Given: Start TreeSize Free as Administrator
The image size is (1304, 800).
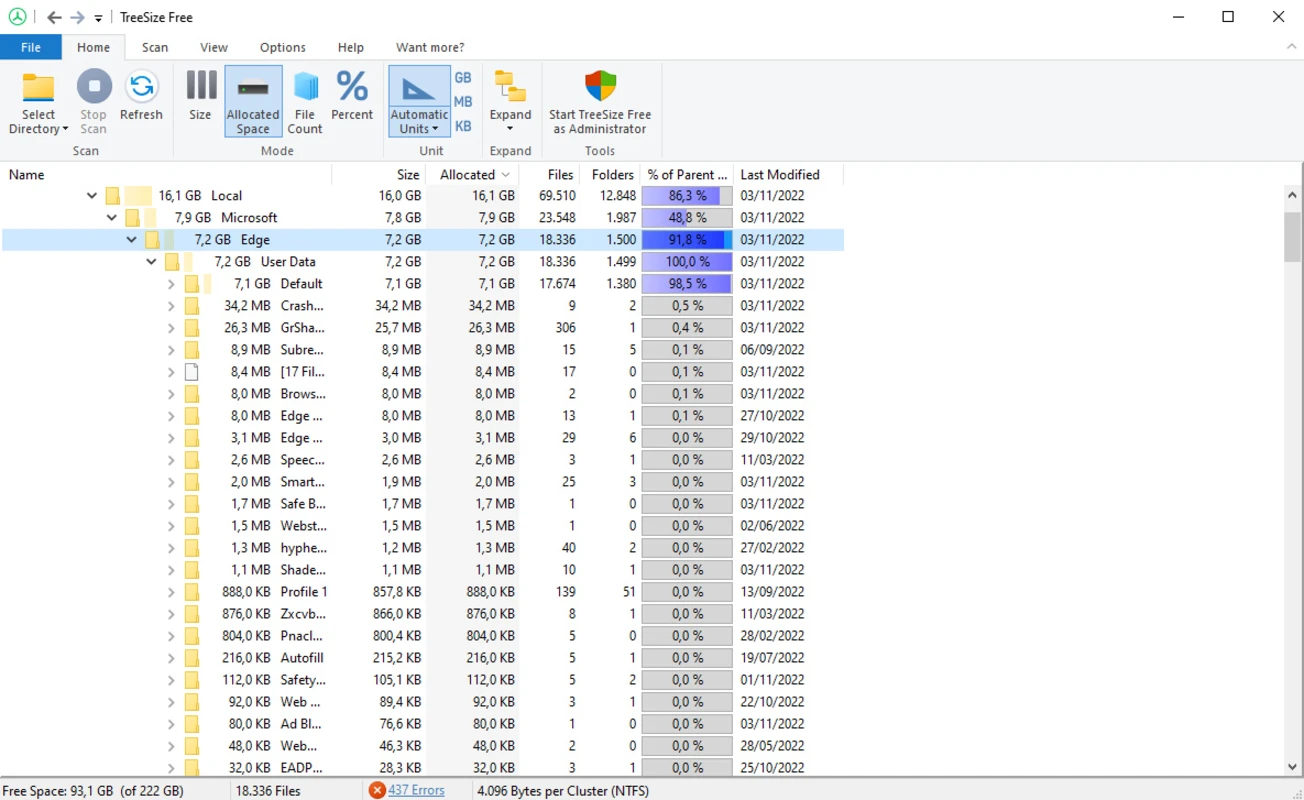Looking at the screenshot, I should pyautogui.click(x=600, y=100).
